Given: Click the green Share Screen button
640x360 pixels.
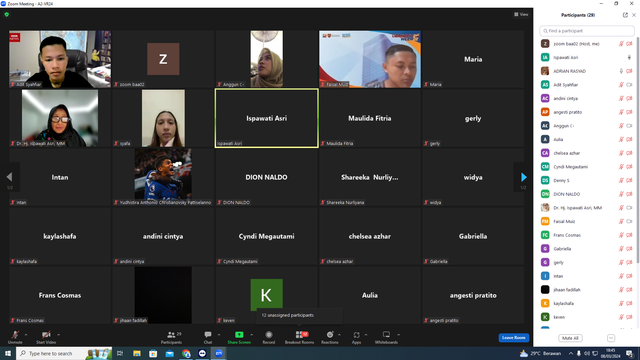Looking at the screenshot, I should coord(239,337).
